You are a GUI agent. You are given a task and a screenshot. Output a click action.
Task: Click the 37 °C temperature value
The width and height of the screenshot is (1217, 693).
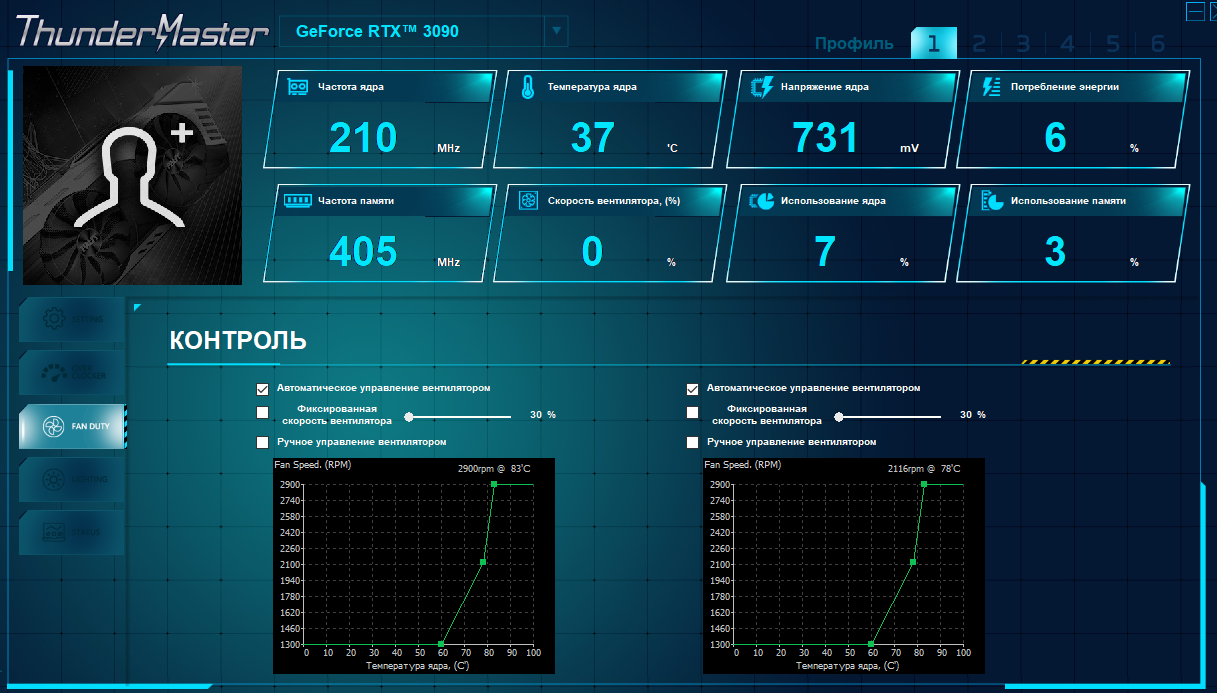593,138
